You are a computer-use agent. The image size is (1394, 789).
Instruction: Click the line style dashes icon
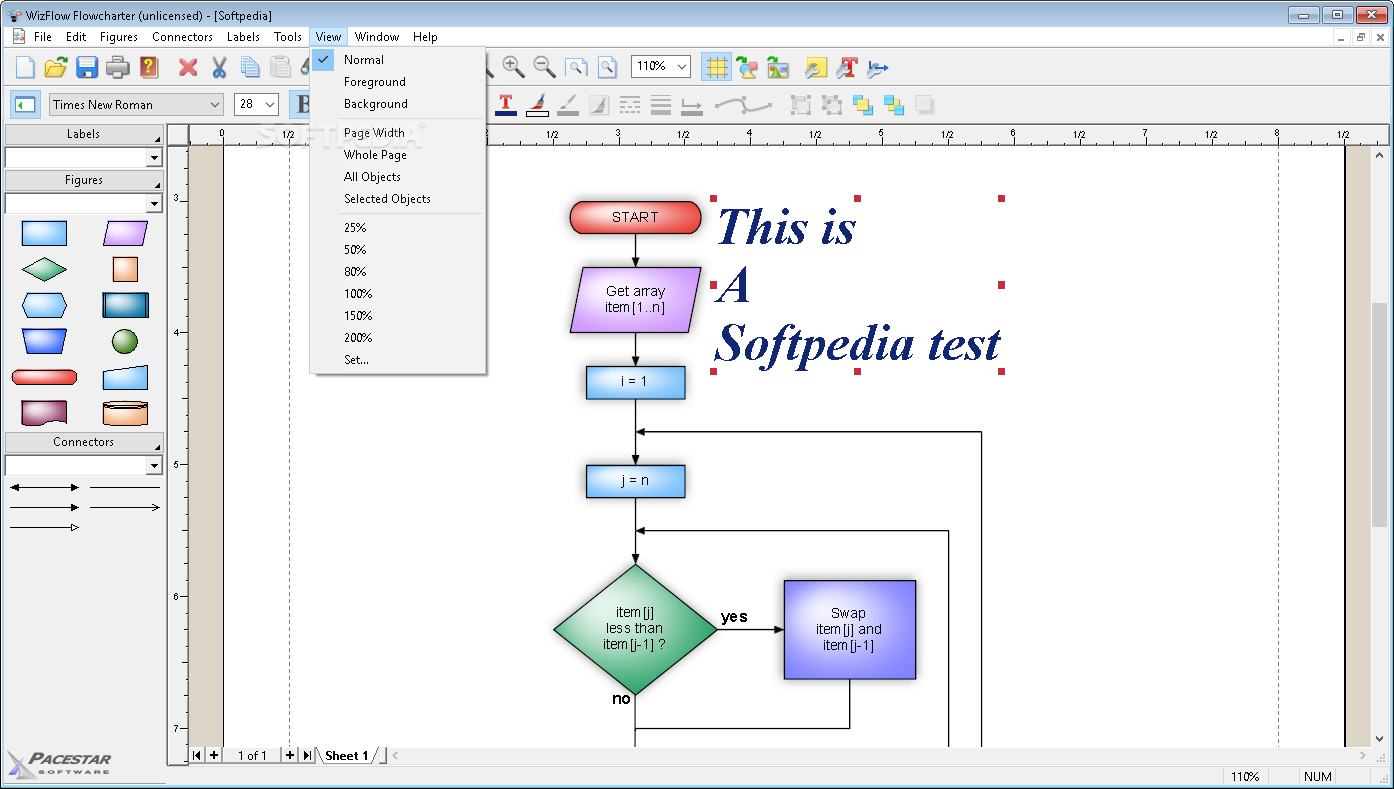tap(630, 104)
